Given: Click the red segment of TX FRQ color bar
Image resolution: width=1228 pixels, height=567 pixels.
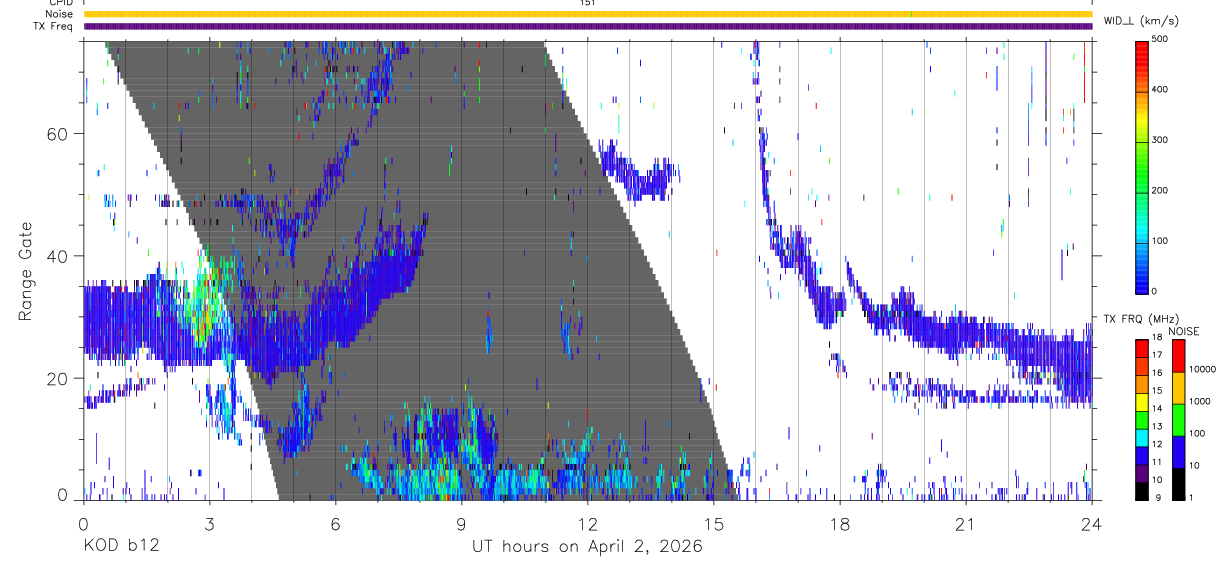Looking at the screenshot, I should coord(1141,349).
